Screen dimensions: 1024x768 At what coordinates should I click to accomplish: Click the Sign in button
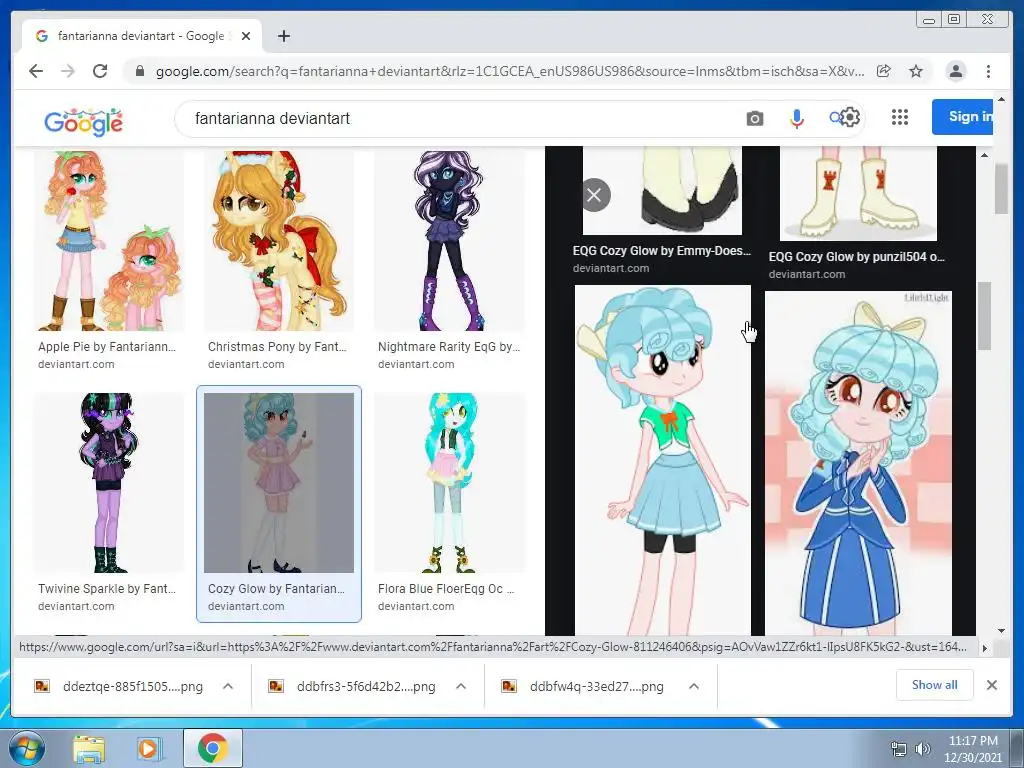[x=963, y=117]
